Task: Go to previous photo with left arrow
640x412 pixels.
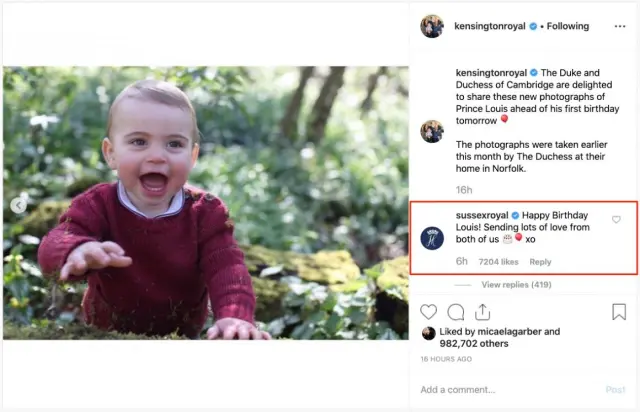Action: pyautogui.click(x=17, y=204)
